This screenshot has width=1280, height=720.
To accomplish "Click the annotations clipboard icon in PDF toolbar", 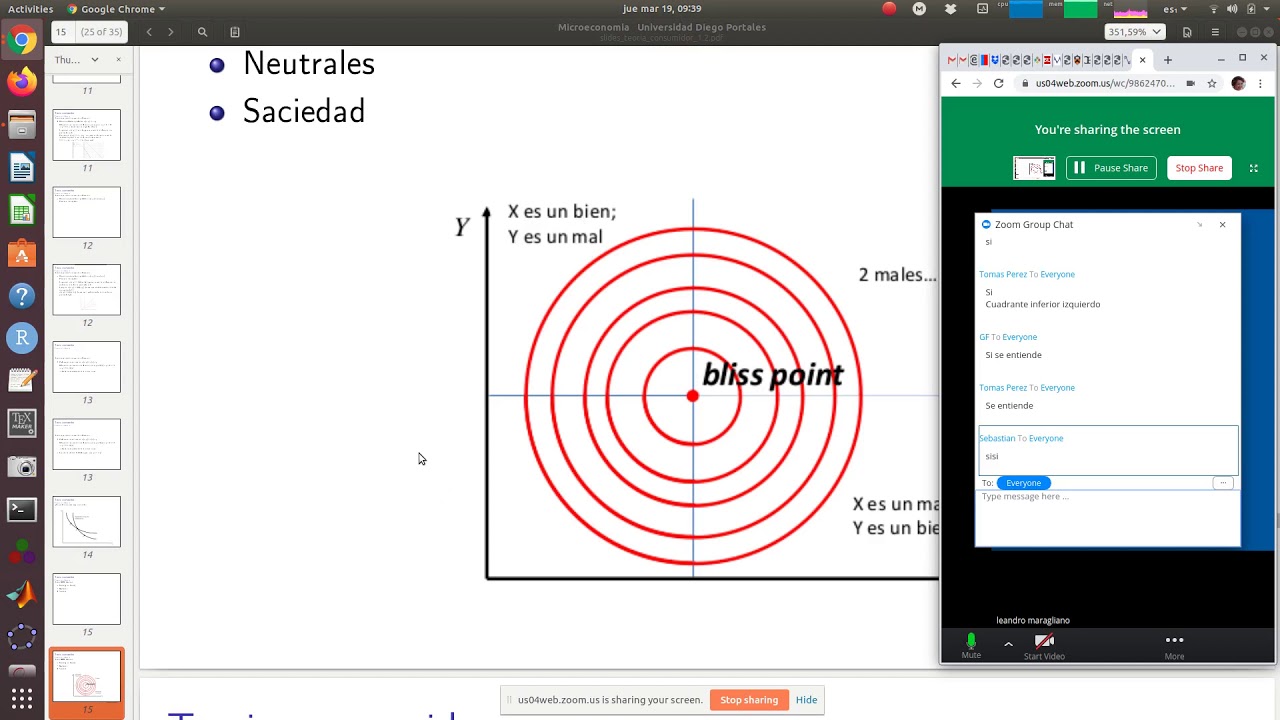I will coord(234,32).
